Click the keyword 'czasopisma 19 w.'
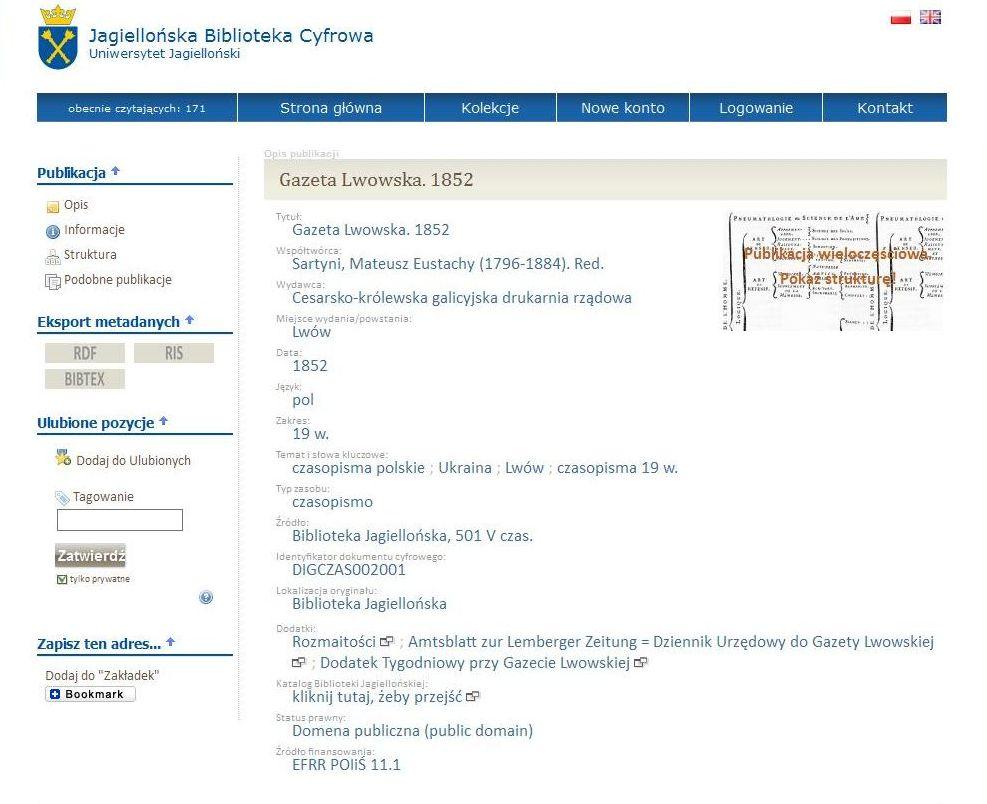Viewport: 987px width, 804px height. (618, 468)
